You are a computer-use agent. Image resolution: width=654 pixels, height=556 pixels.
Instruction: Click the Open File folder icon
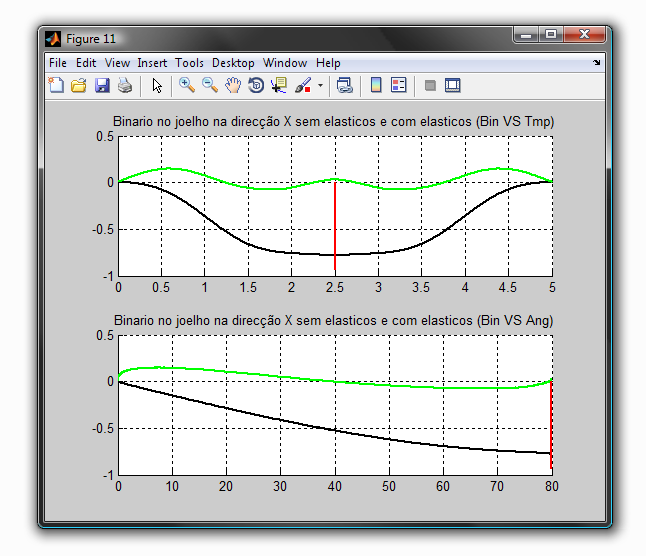[78, 86]
